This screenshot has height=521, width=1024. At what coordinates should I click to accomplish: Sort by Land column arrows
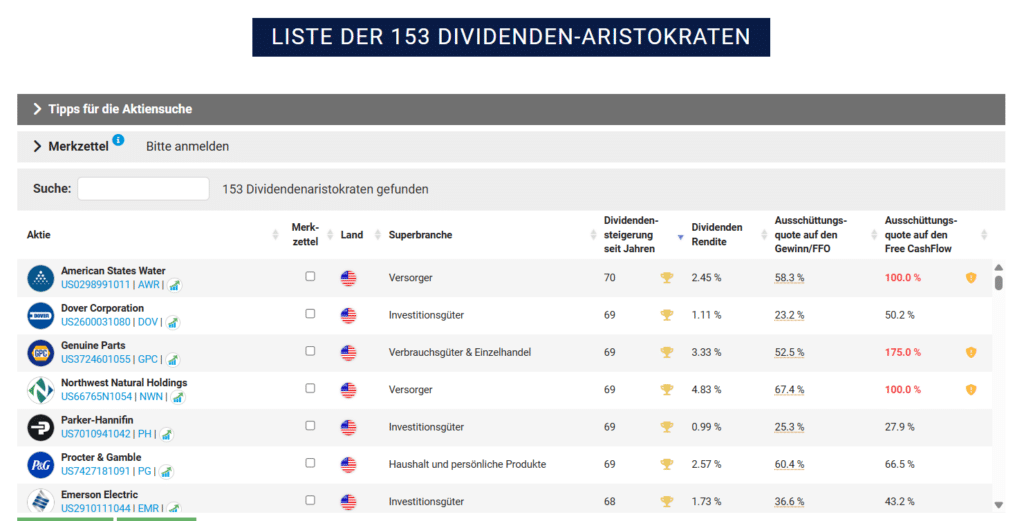pos(377,234)
